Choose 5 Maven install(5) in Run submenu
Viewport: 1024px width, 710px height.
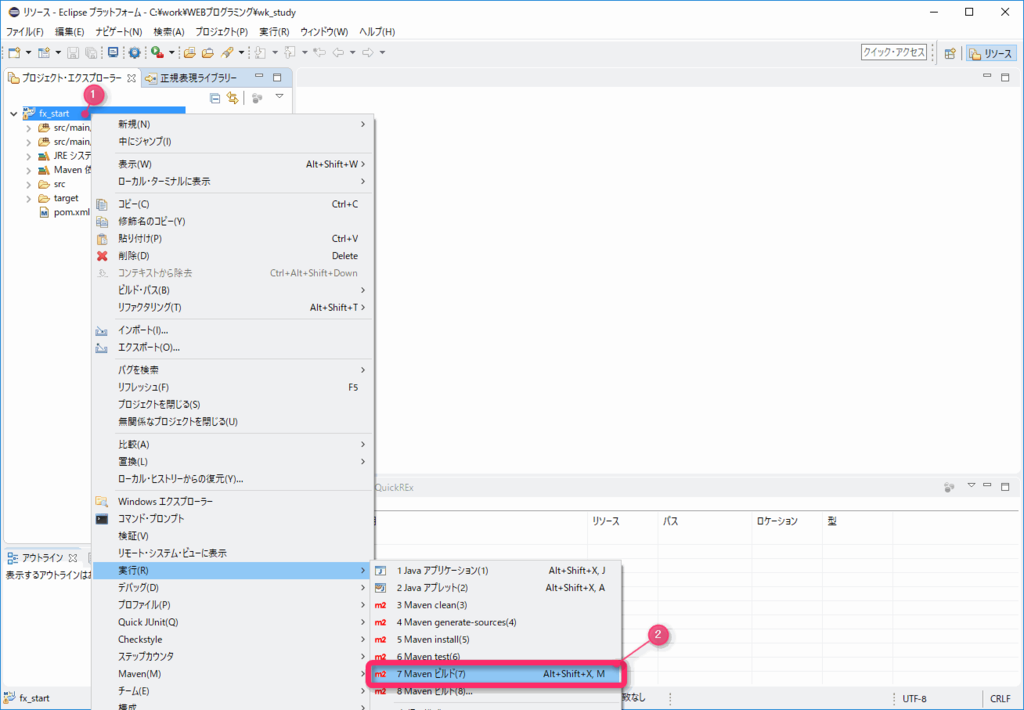[496, 639]
